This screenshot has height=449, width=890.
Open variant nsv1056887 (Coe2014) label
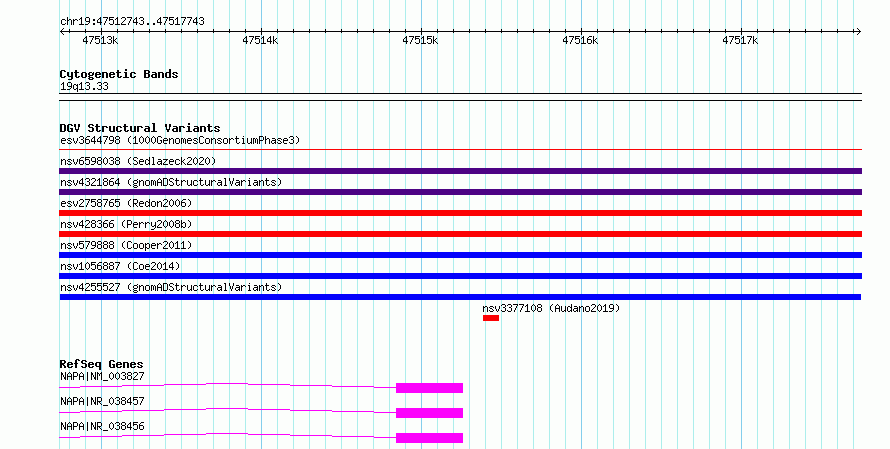click(120, 266)
